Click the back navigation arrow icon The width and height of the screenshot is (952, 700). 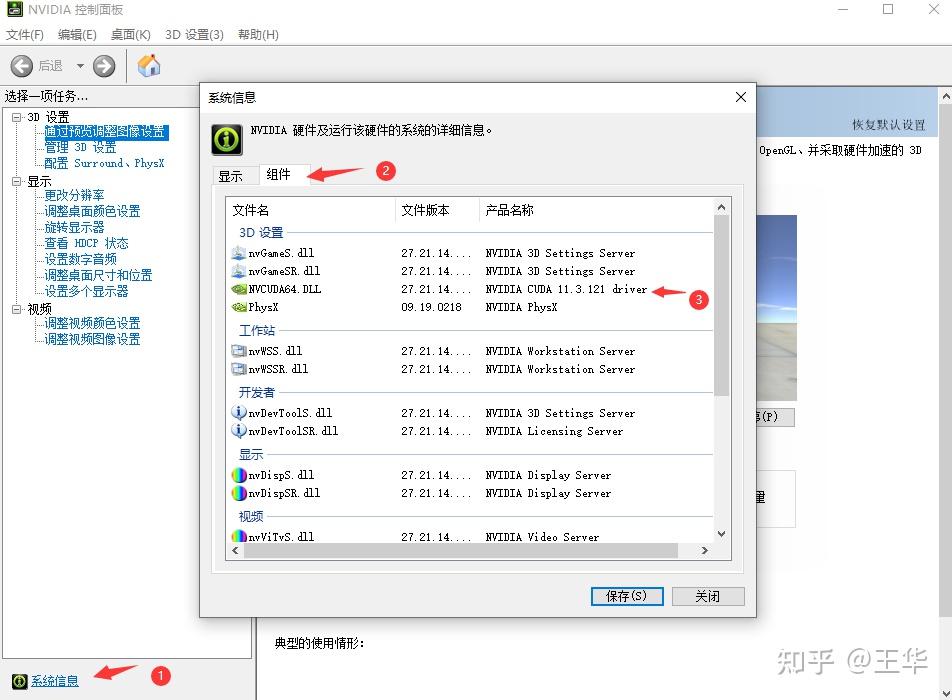22,66
